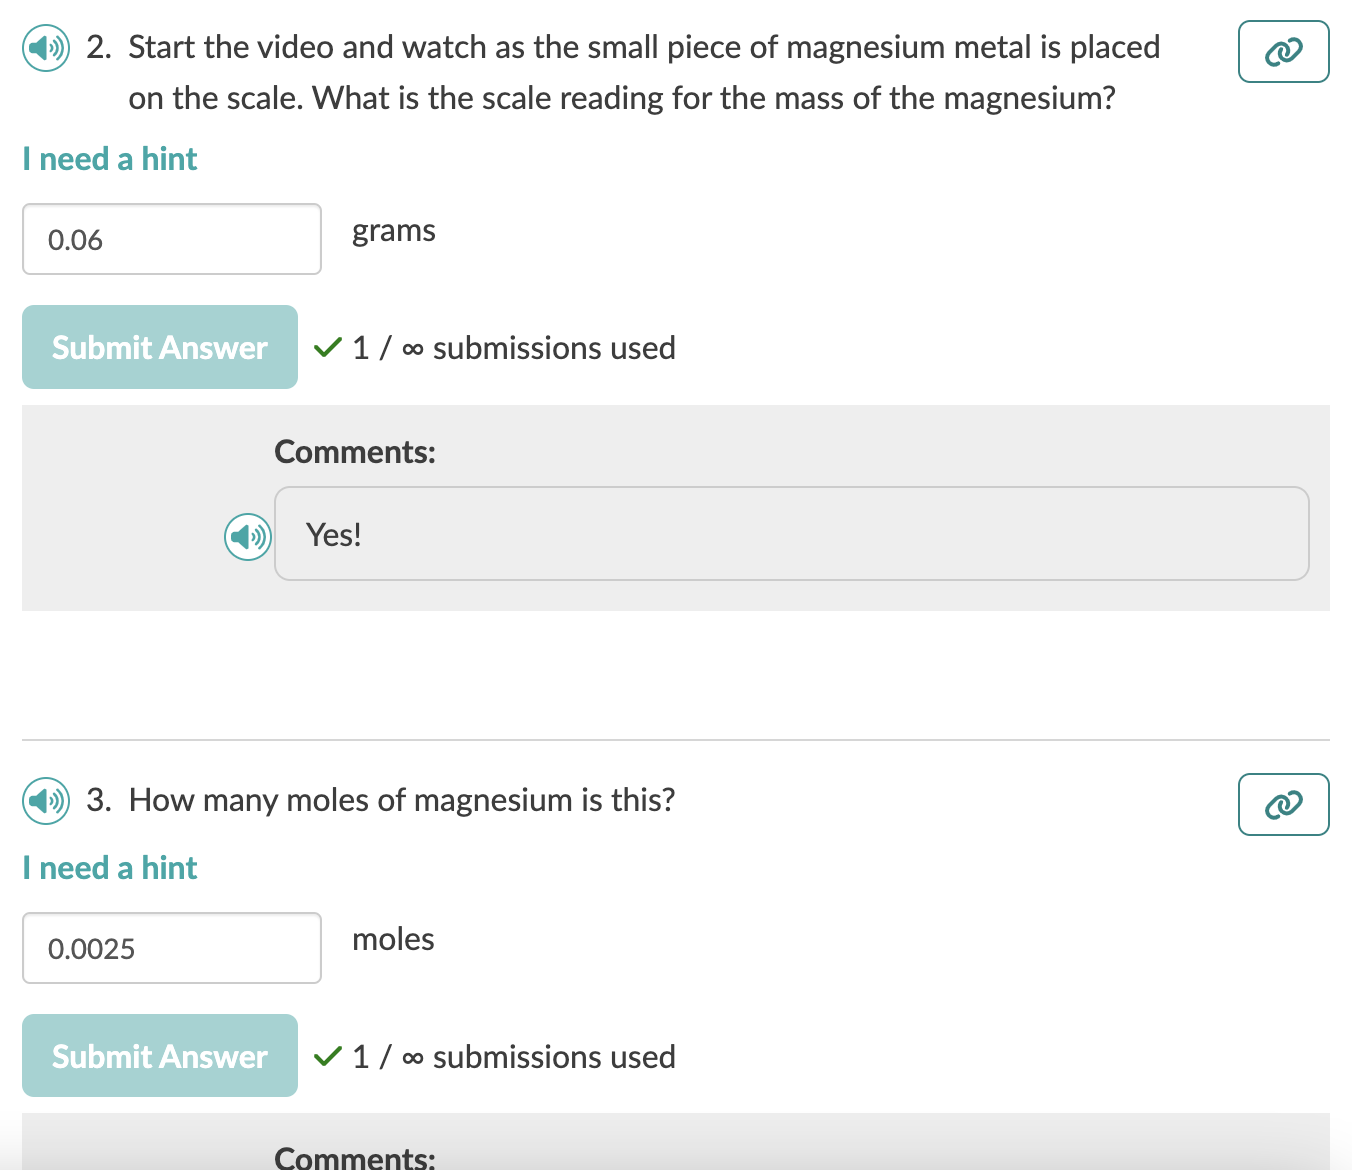Click the 'grams' unit label
The image size is (1352, 1170).
click(x=393, y=230)
